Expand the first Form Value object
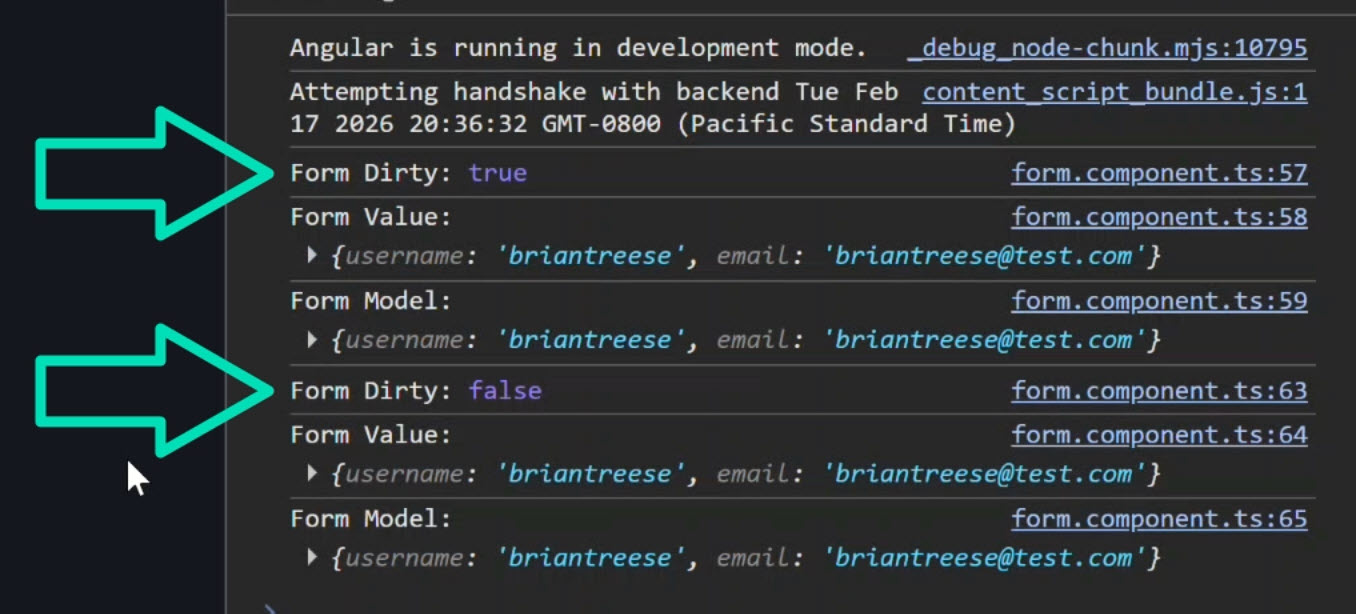Image resolution: width=1356 pixels, height=614 pixels. (311, 255)
